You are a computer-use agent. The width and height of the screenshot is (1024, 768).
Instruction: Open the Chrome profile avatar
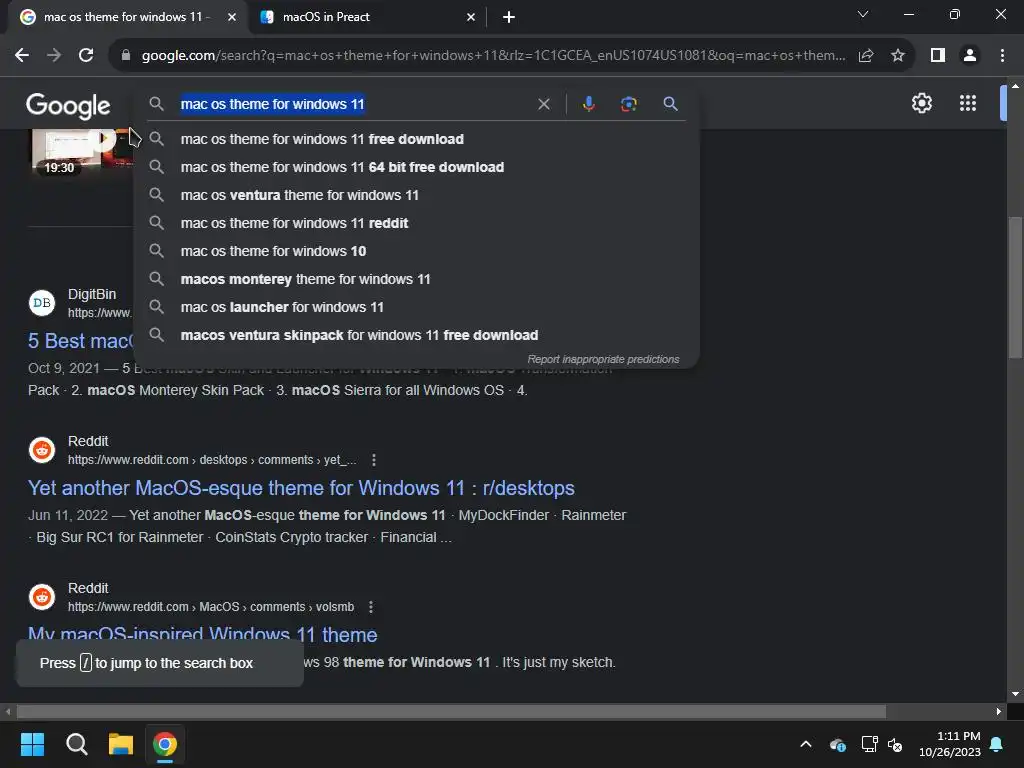pos(970,56)
